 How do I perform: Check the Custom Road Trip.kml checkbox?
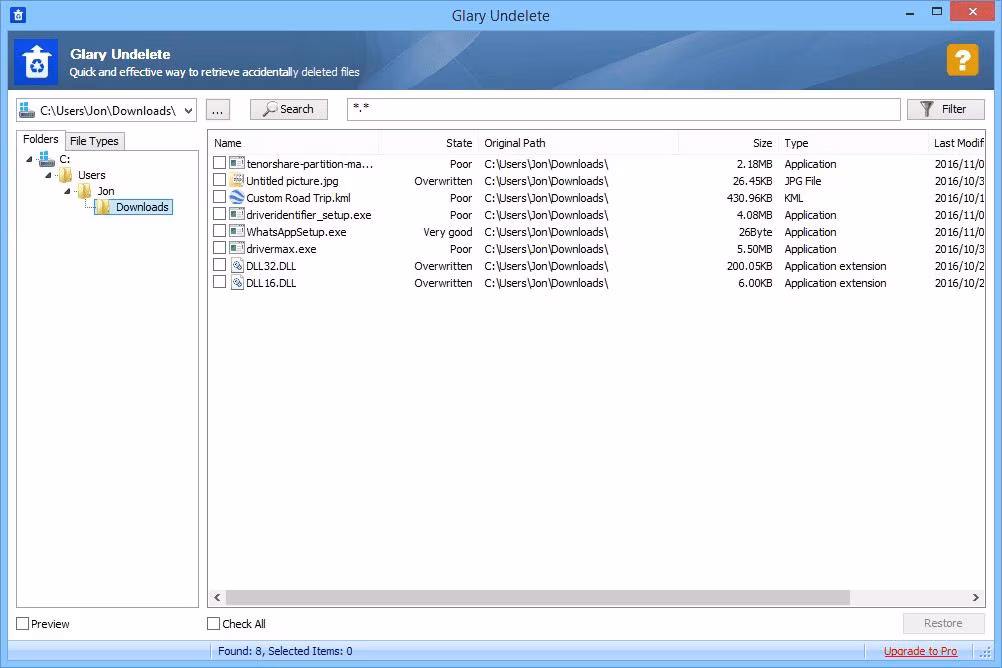(219, 197)
